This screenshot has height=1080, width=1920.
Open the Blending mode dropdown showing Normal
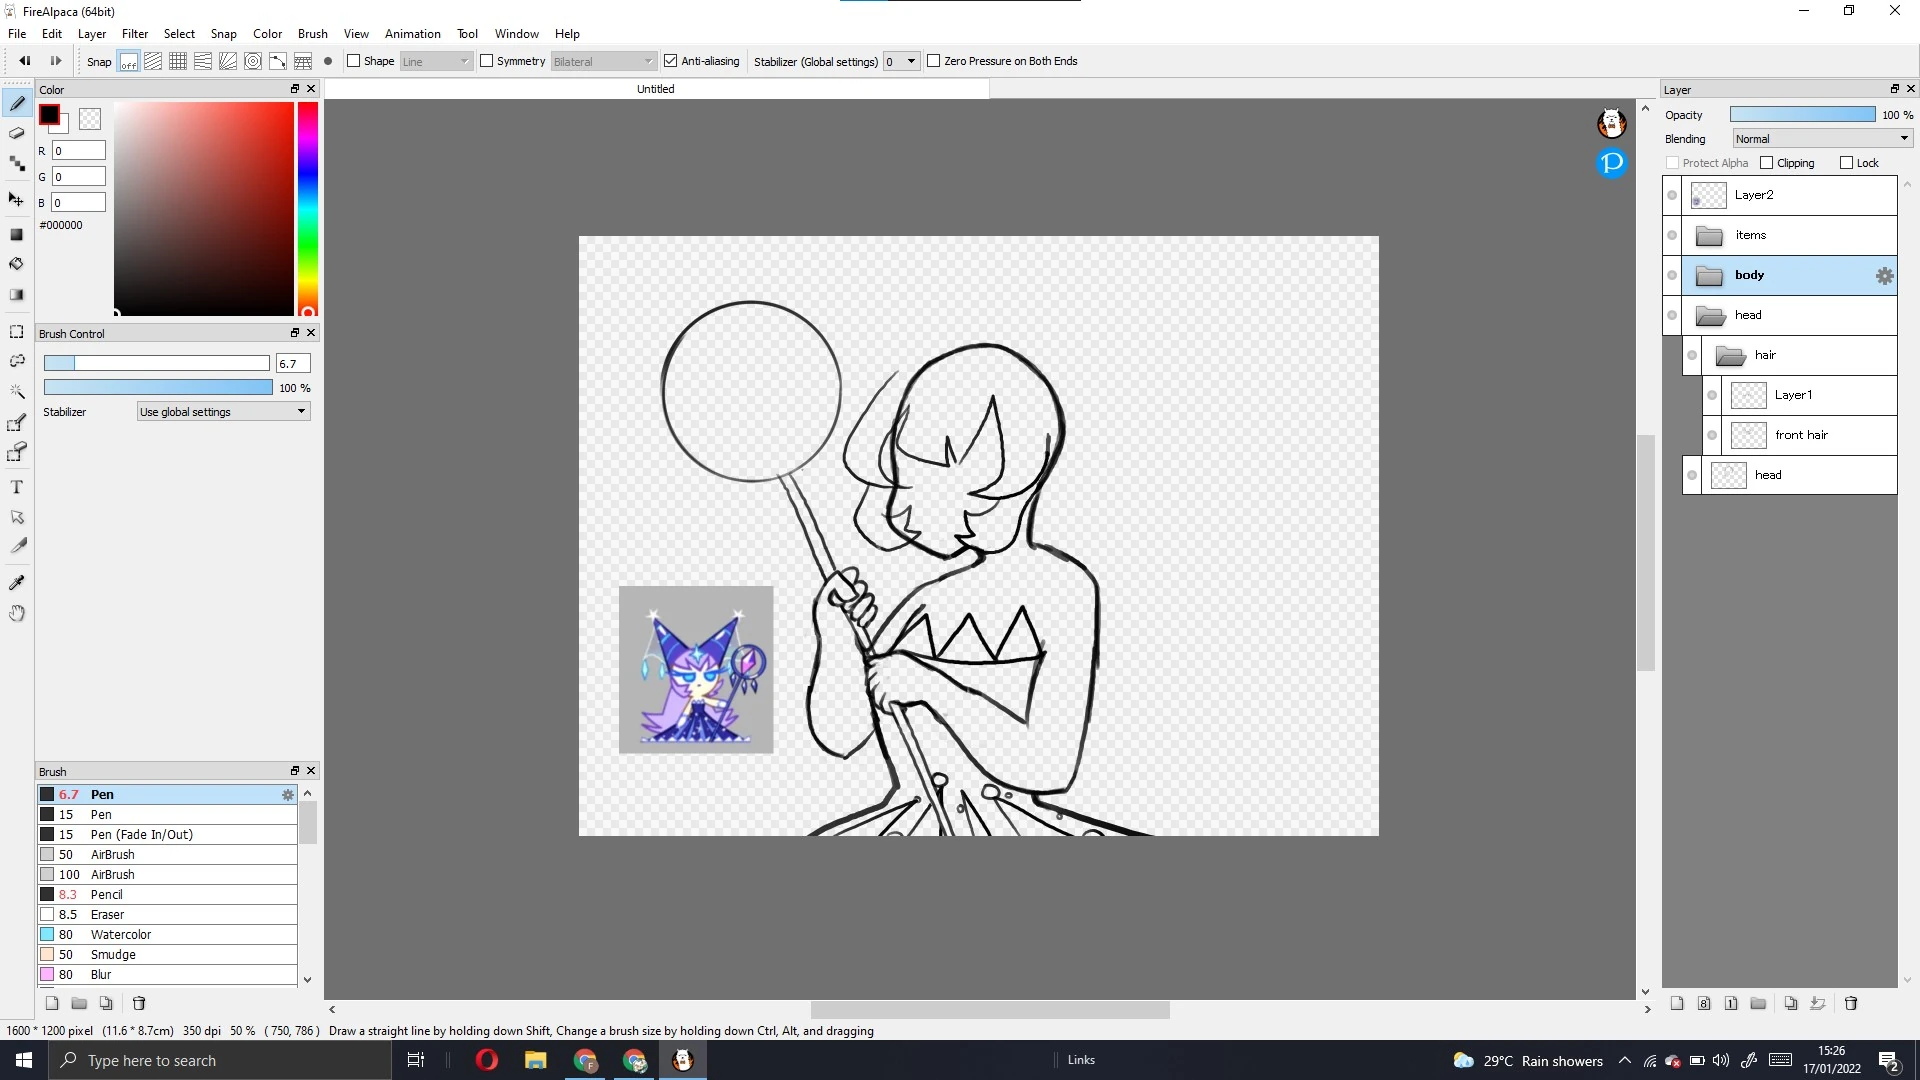[1820, 138]
